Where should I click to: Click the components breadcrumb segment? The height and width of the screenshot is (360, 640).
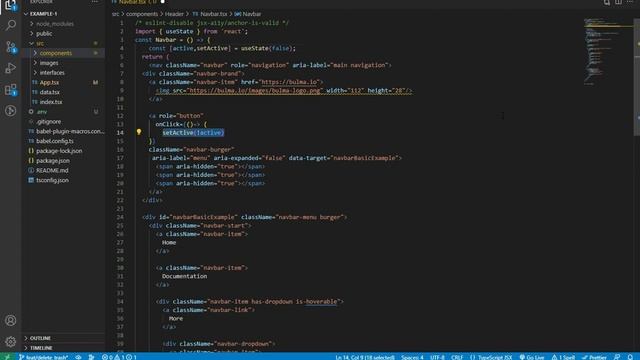pos(142,14)
